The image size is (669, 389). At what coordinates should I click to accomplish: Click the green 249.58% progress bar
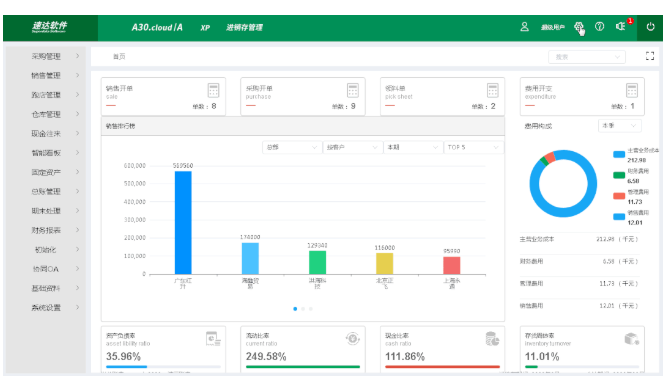pos(303,366)
